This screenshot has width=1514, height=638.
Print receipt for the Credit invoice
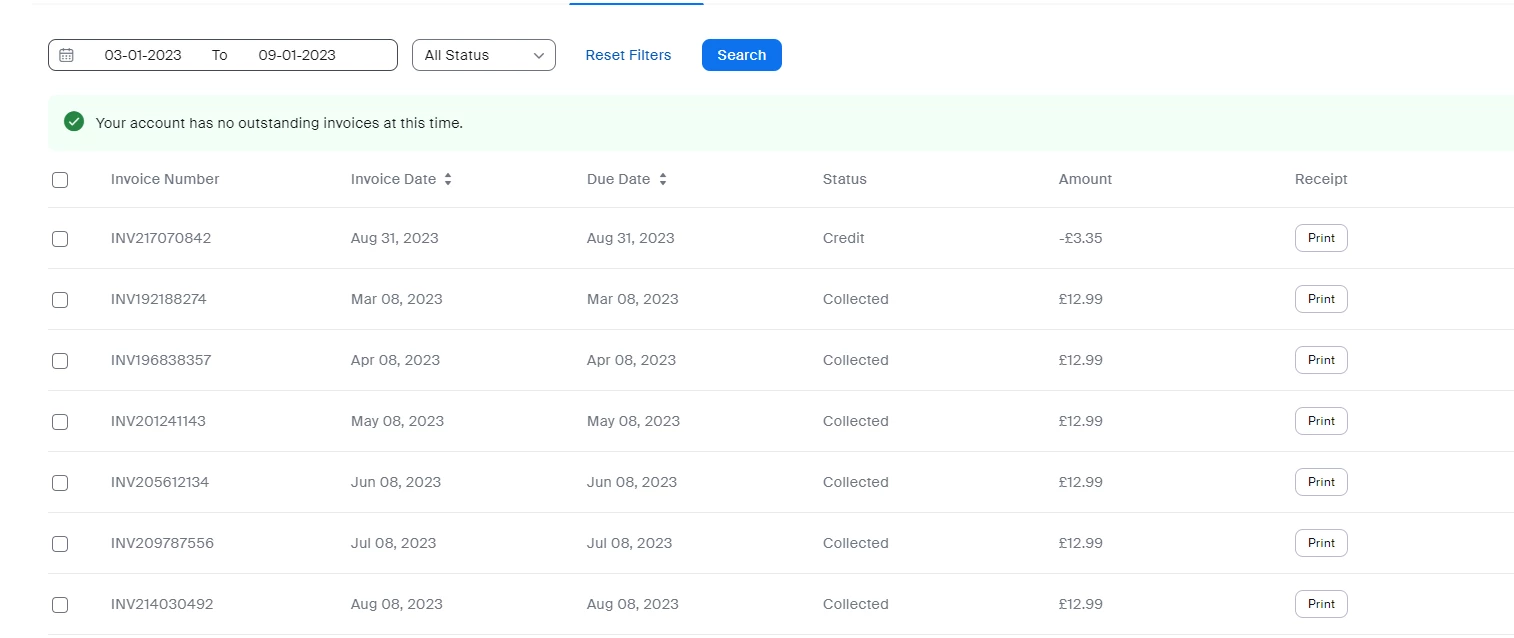pos(1321,238)
